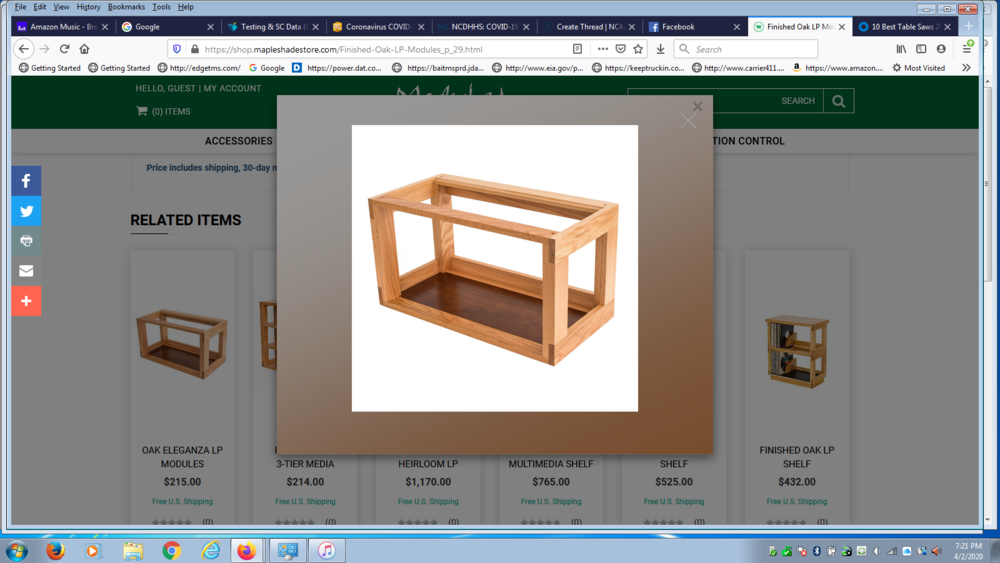1000x563 pixels.
Task: Share page via Twitter sidebar icon
Action: pos(26,211)
